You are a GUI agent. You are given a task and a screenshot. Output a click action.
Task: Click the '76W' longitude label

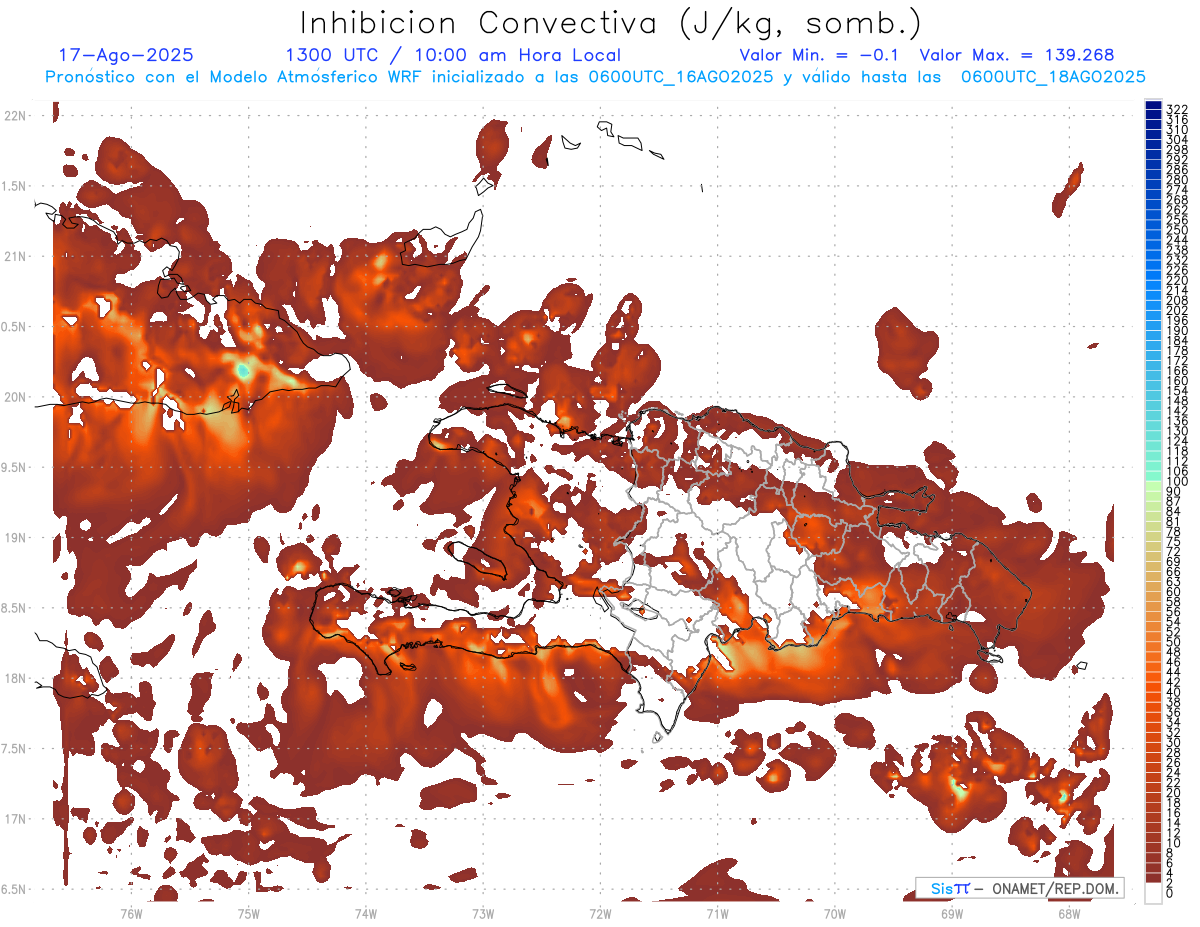click(132, 912)
